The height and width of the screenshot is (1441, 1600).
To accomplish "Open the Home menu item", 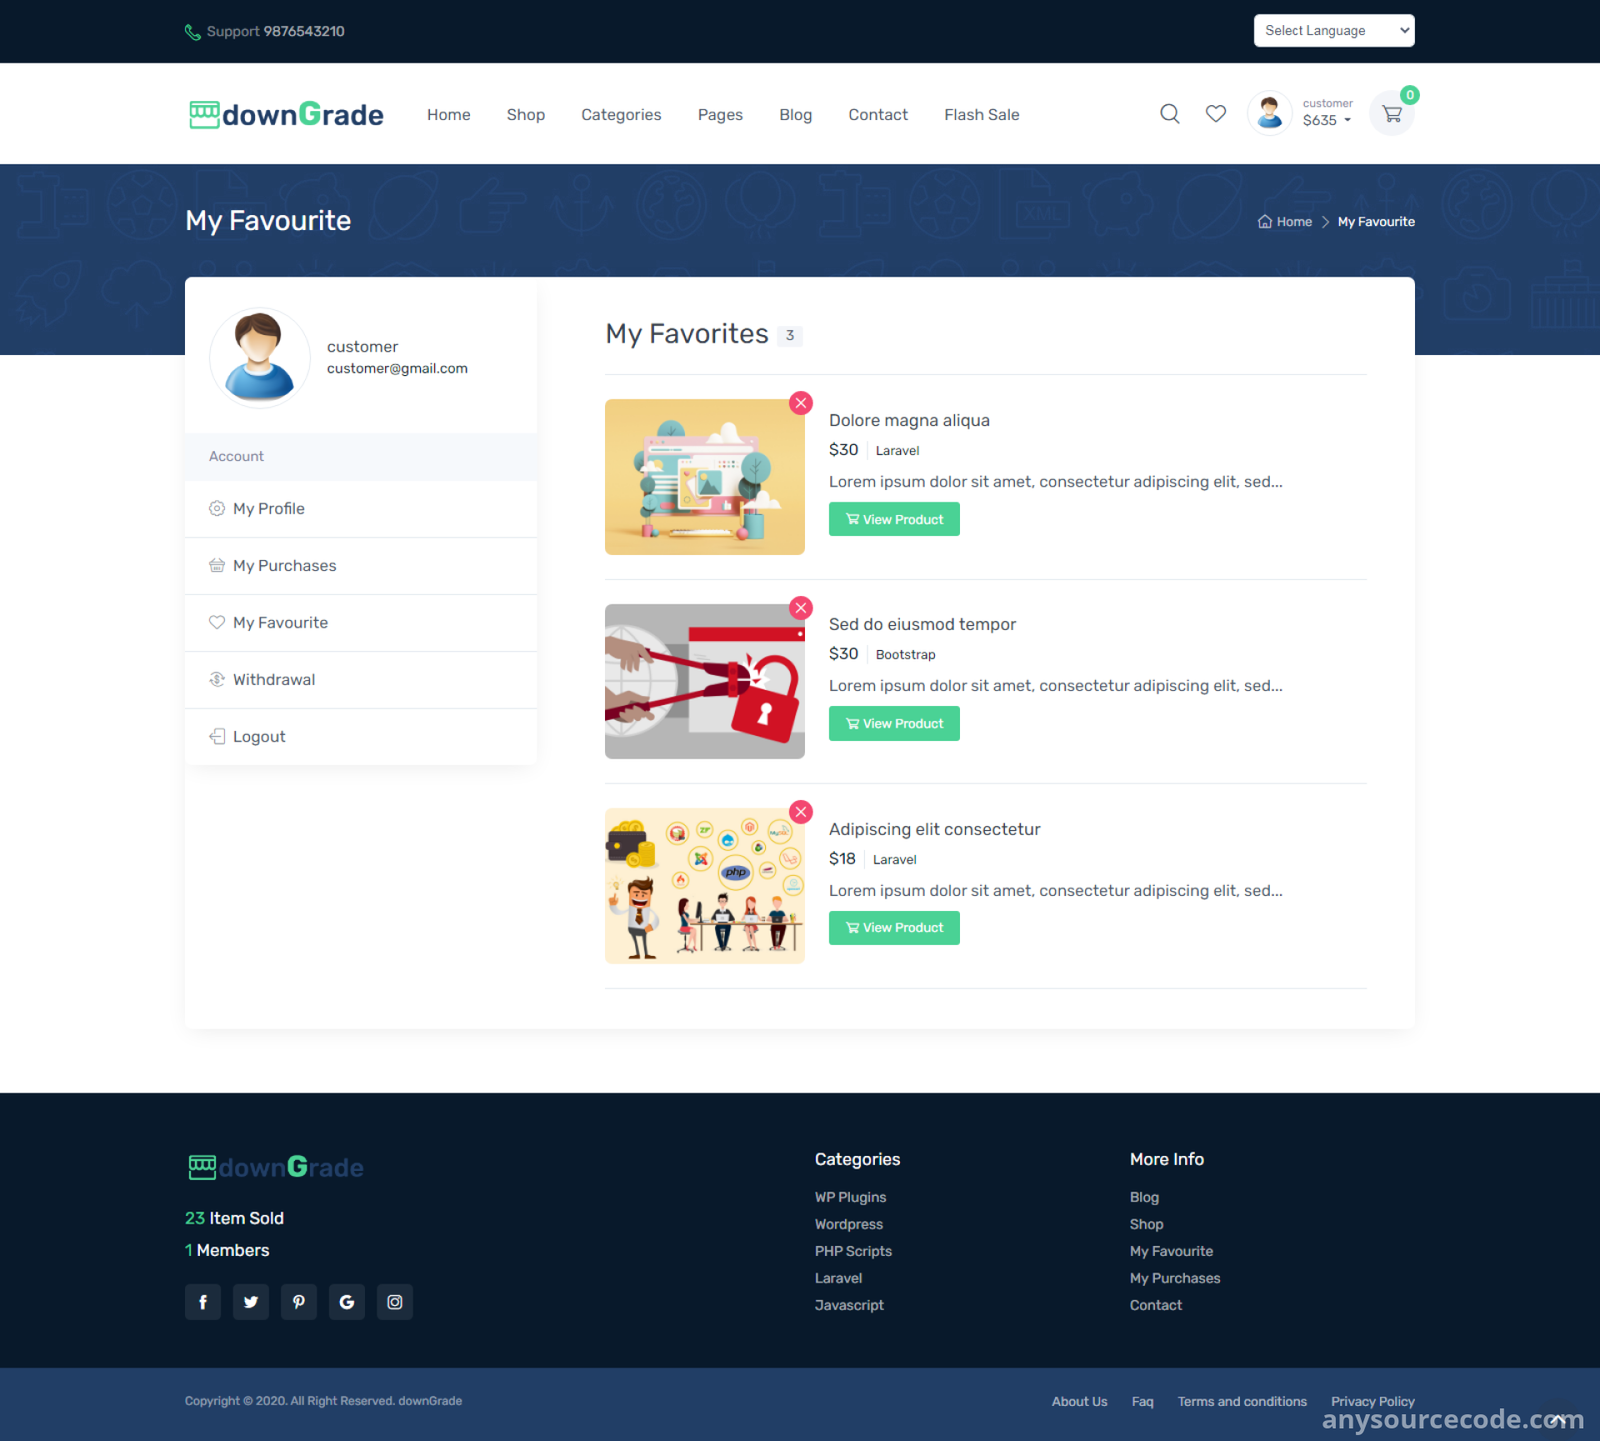I will pyautogui.click(x=449, y=115).
